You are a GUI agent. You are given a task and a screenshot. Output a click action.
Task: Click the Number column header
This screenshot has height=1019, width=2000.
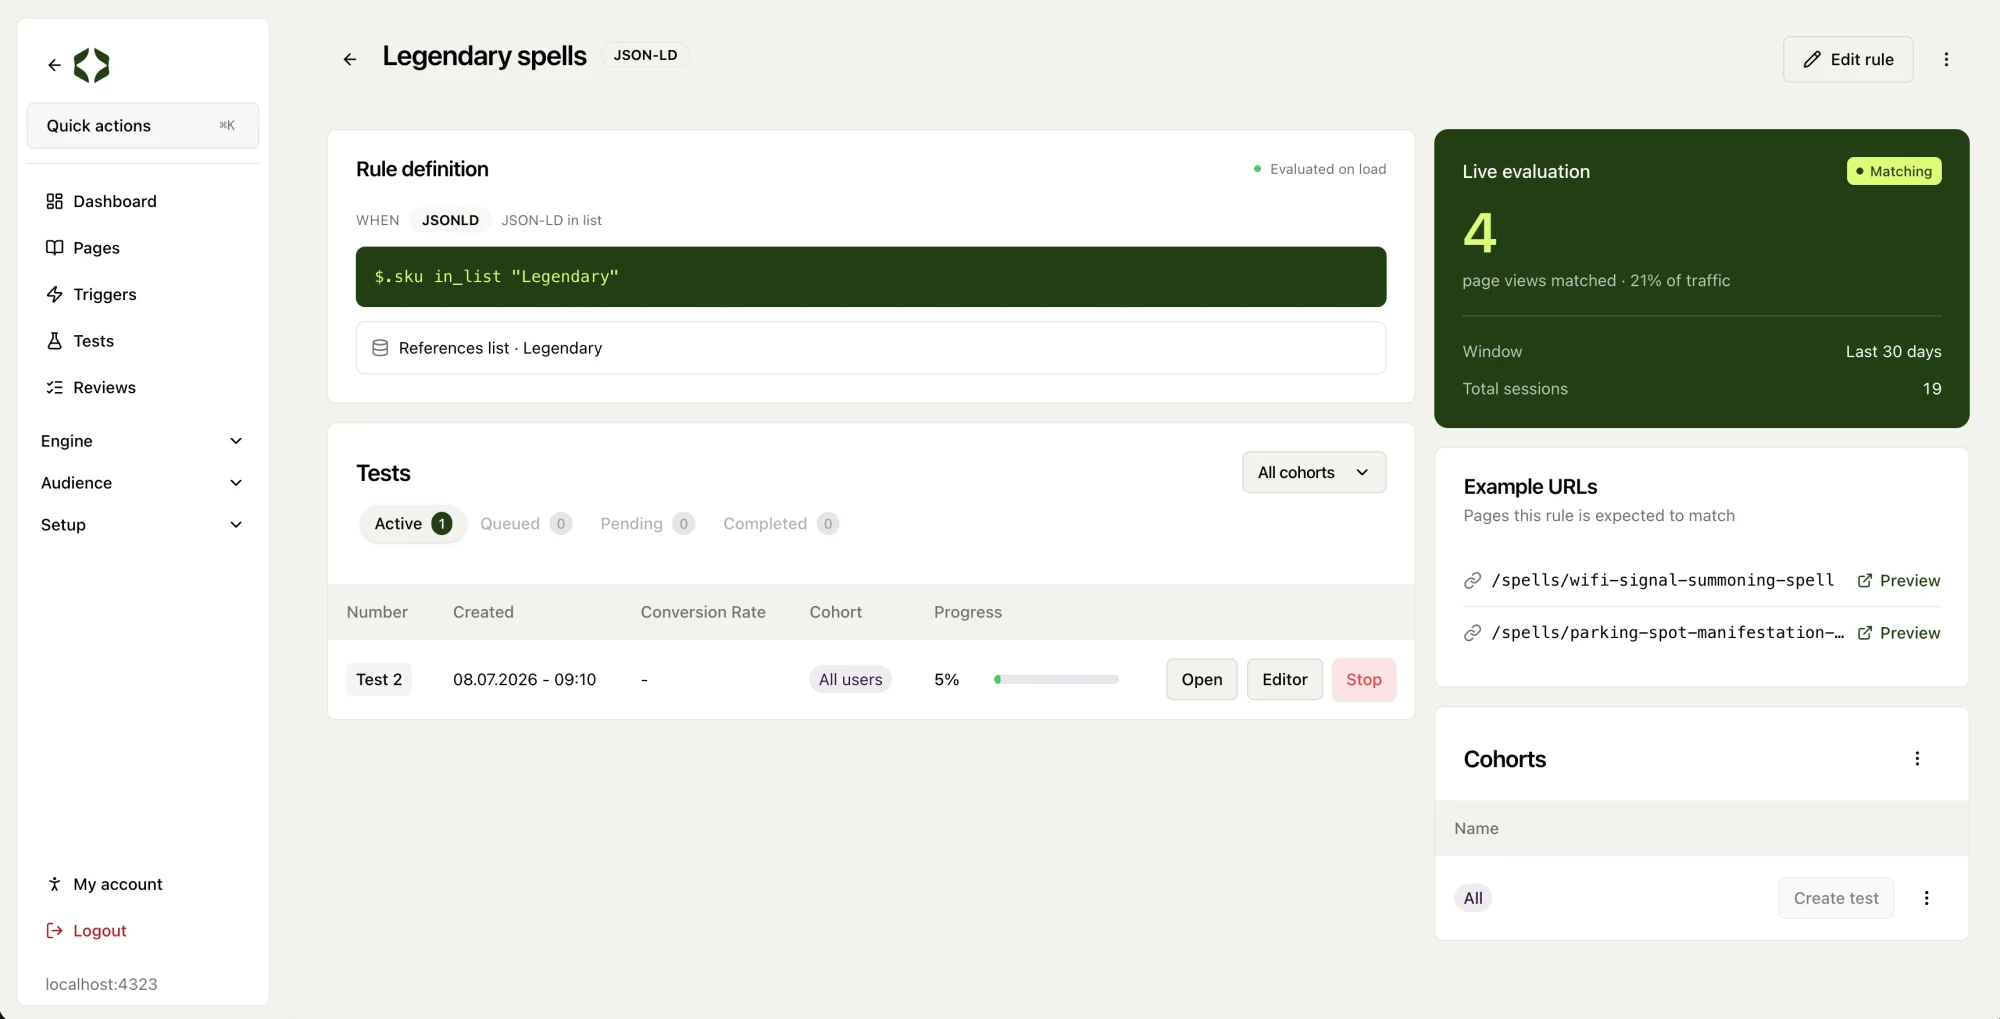pyautogui.click(x=377, y=612)
